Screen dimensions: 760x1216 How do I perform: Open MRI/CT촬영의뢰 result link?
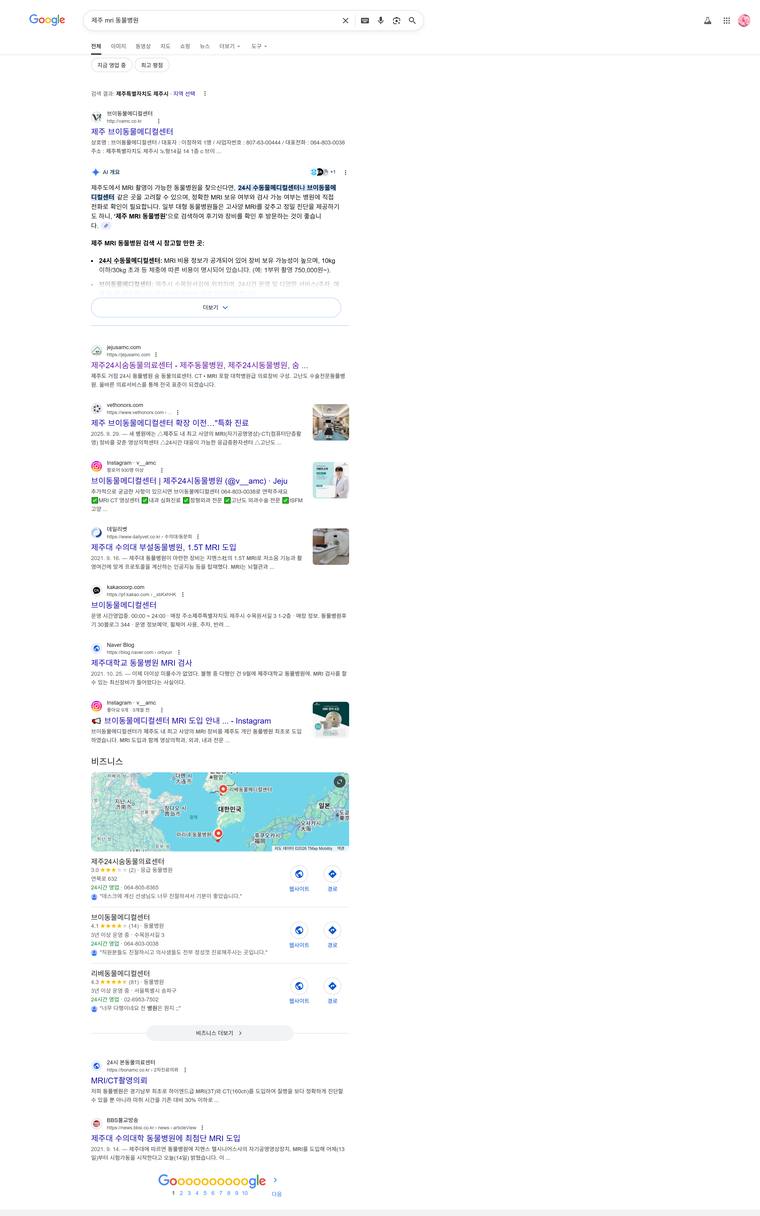(x=119, y=1081)
